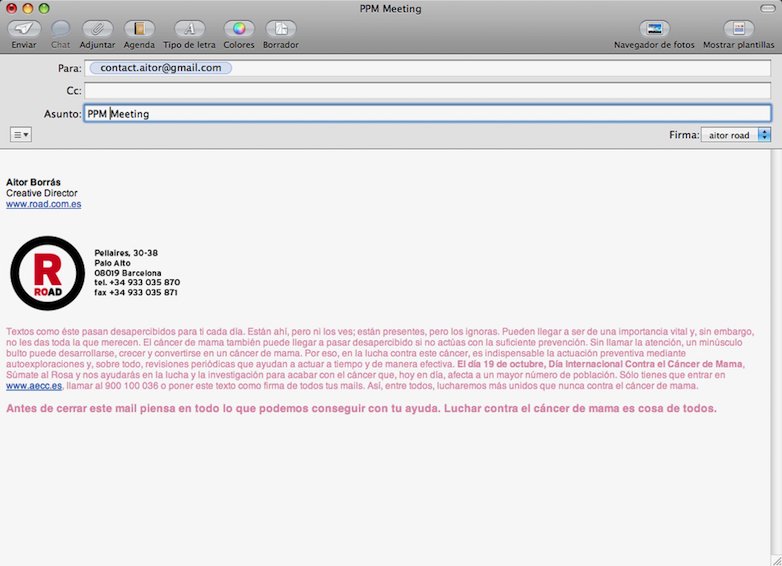
Task: Click the Asunto subject field
Action: tap(427, 114)
